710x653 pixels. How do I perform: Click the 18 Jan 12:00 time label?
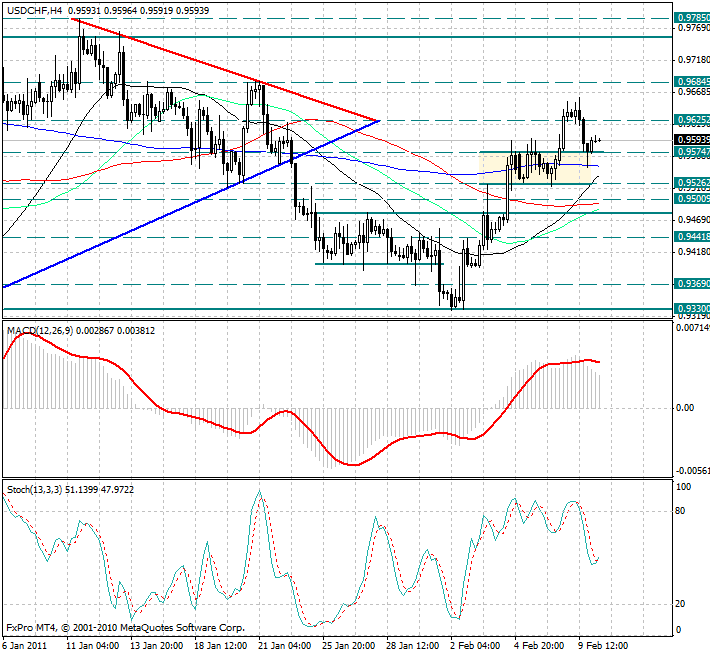click(221, 645)
